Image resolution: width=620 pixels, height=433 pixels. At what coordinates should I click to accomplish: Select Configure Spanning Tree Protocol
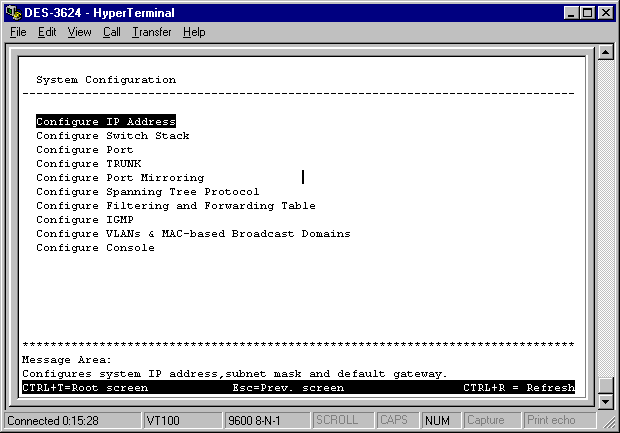tap(148, 192)
